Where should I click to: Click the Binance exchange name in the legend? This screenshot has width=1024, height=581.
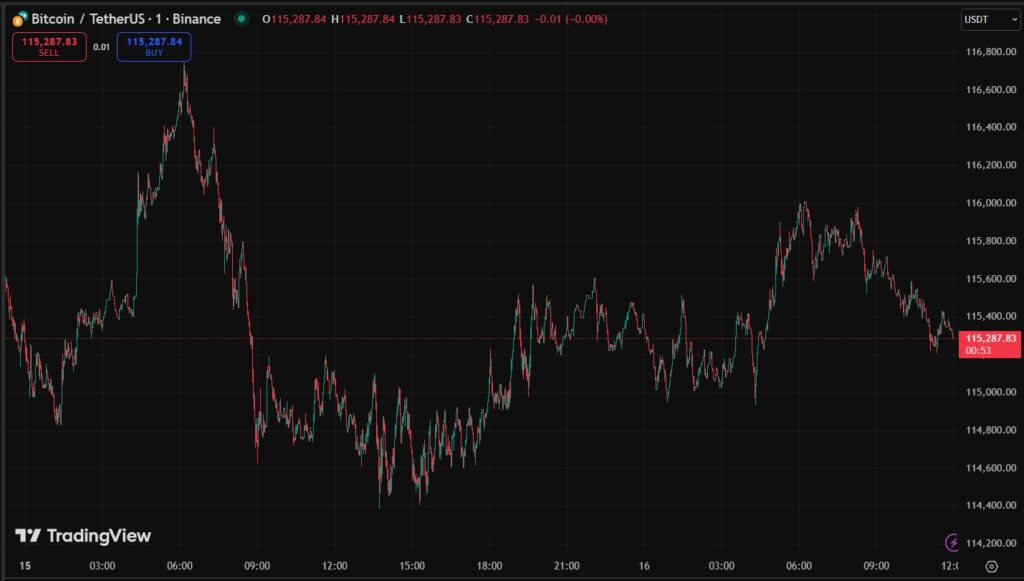tap(197, 18)
